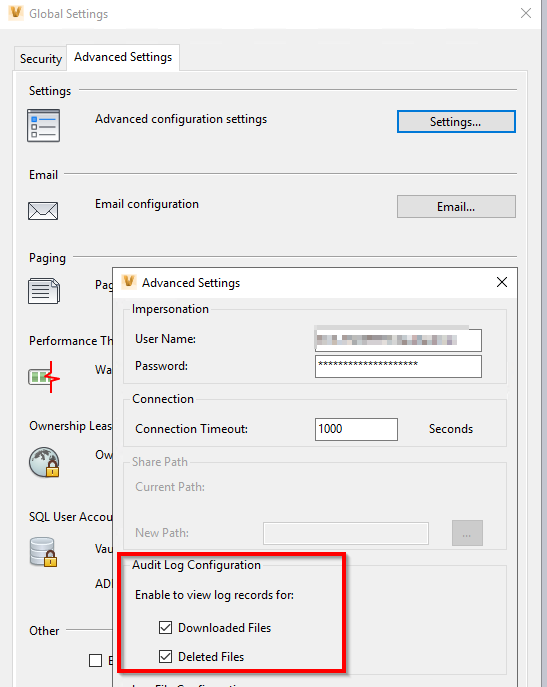Click the impersonation User Name field
This screenshot has height=687, width=547.
(x=398, y=340)
